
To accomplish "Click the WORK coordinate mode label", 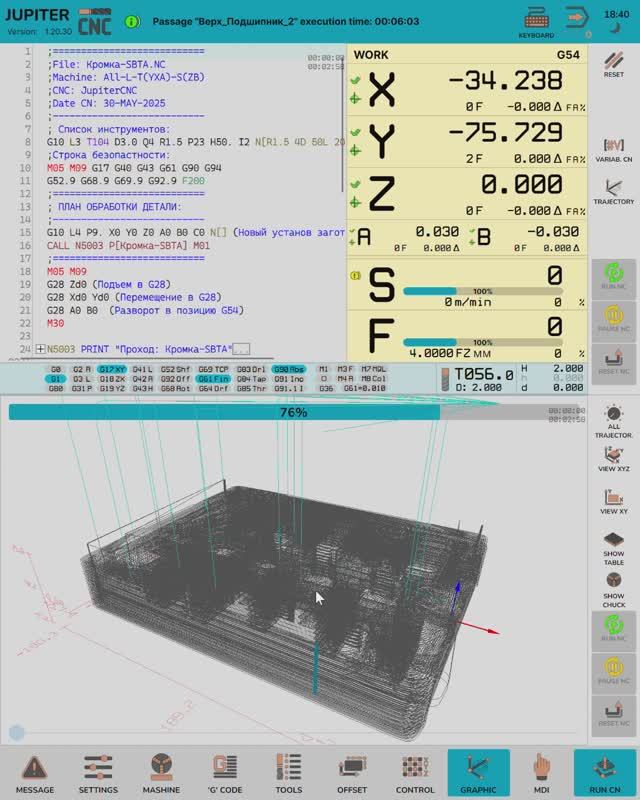I will 371,55.
